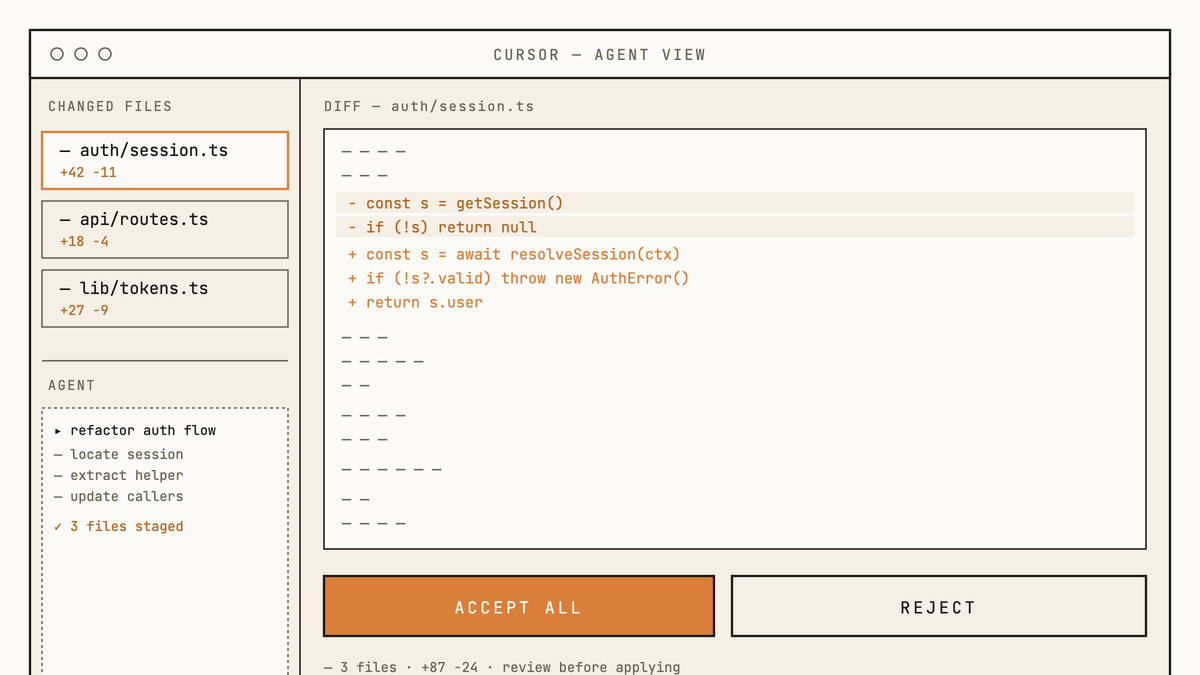Image resolution: width=1200 pixels, height=675 pixels.
Task: Click the +27 -9 change count
Action: pos(84,310)
